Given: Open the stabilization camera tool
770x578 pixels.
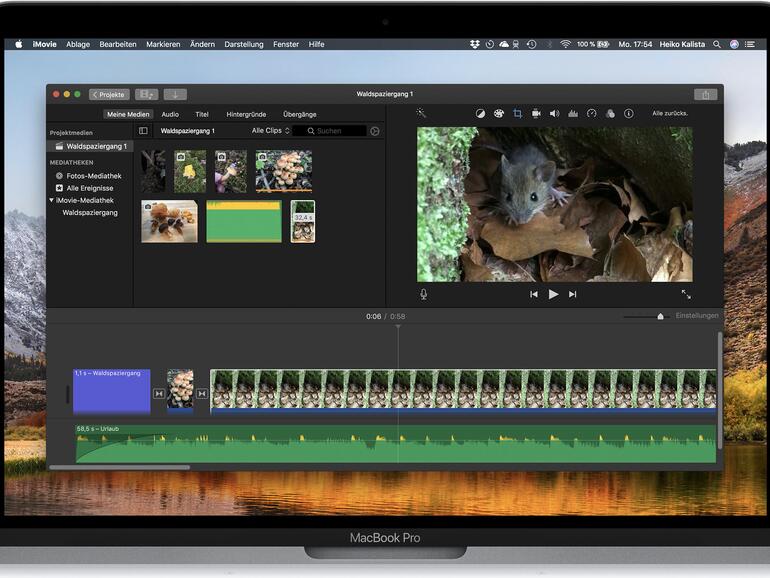Looking at the screenshot, I should [536, 113].
